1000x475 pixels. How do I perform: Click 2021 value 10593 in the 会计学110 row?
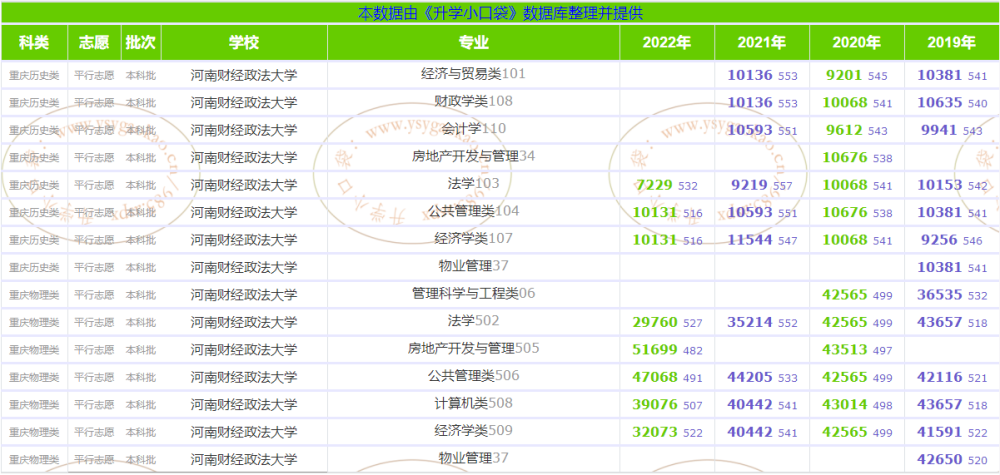tap(750, 130)
